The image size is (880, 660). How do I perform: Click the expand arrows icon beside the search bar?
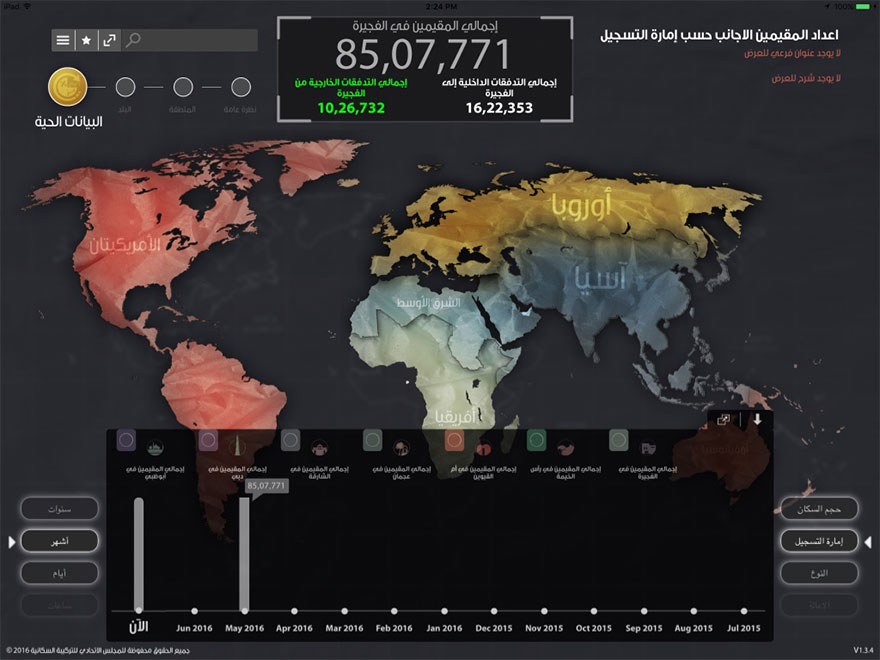point(110,40)
